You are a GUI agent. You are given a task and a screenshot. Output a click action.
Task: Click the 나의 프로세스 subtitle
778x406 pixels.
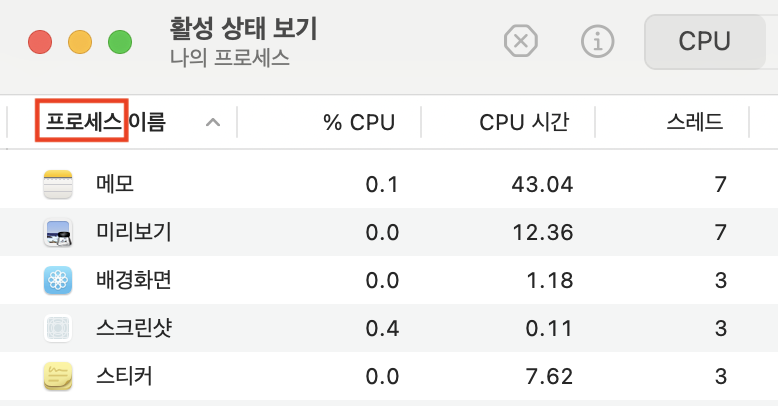point(230,58)
